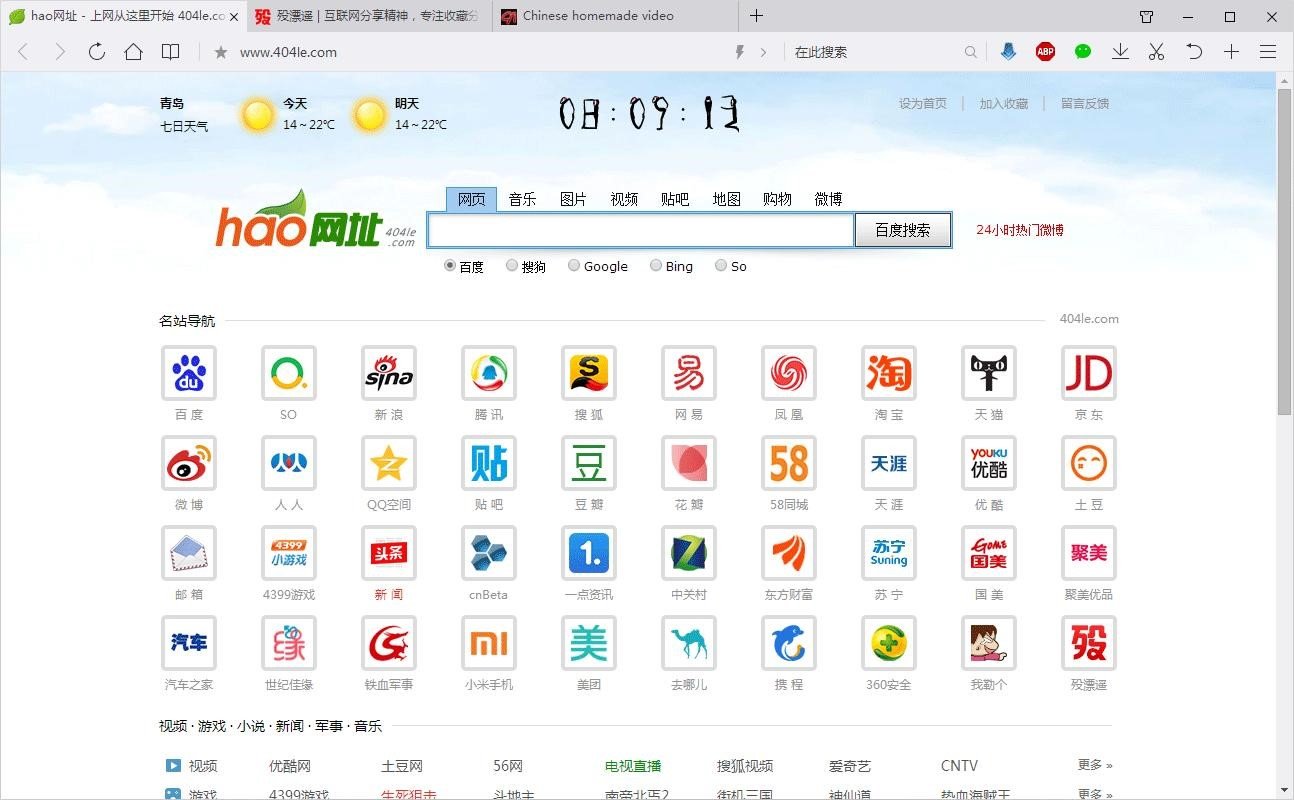Activate the voice search microphone icon

coord(1008,51)
